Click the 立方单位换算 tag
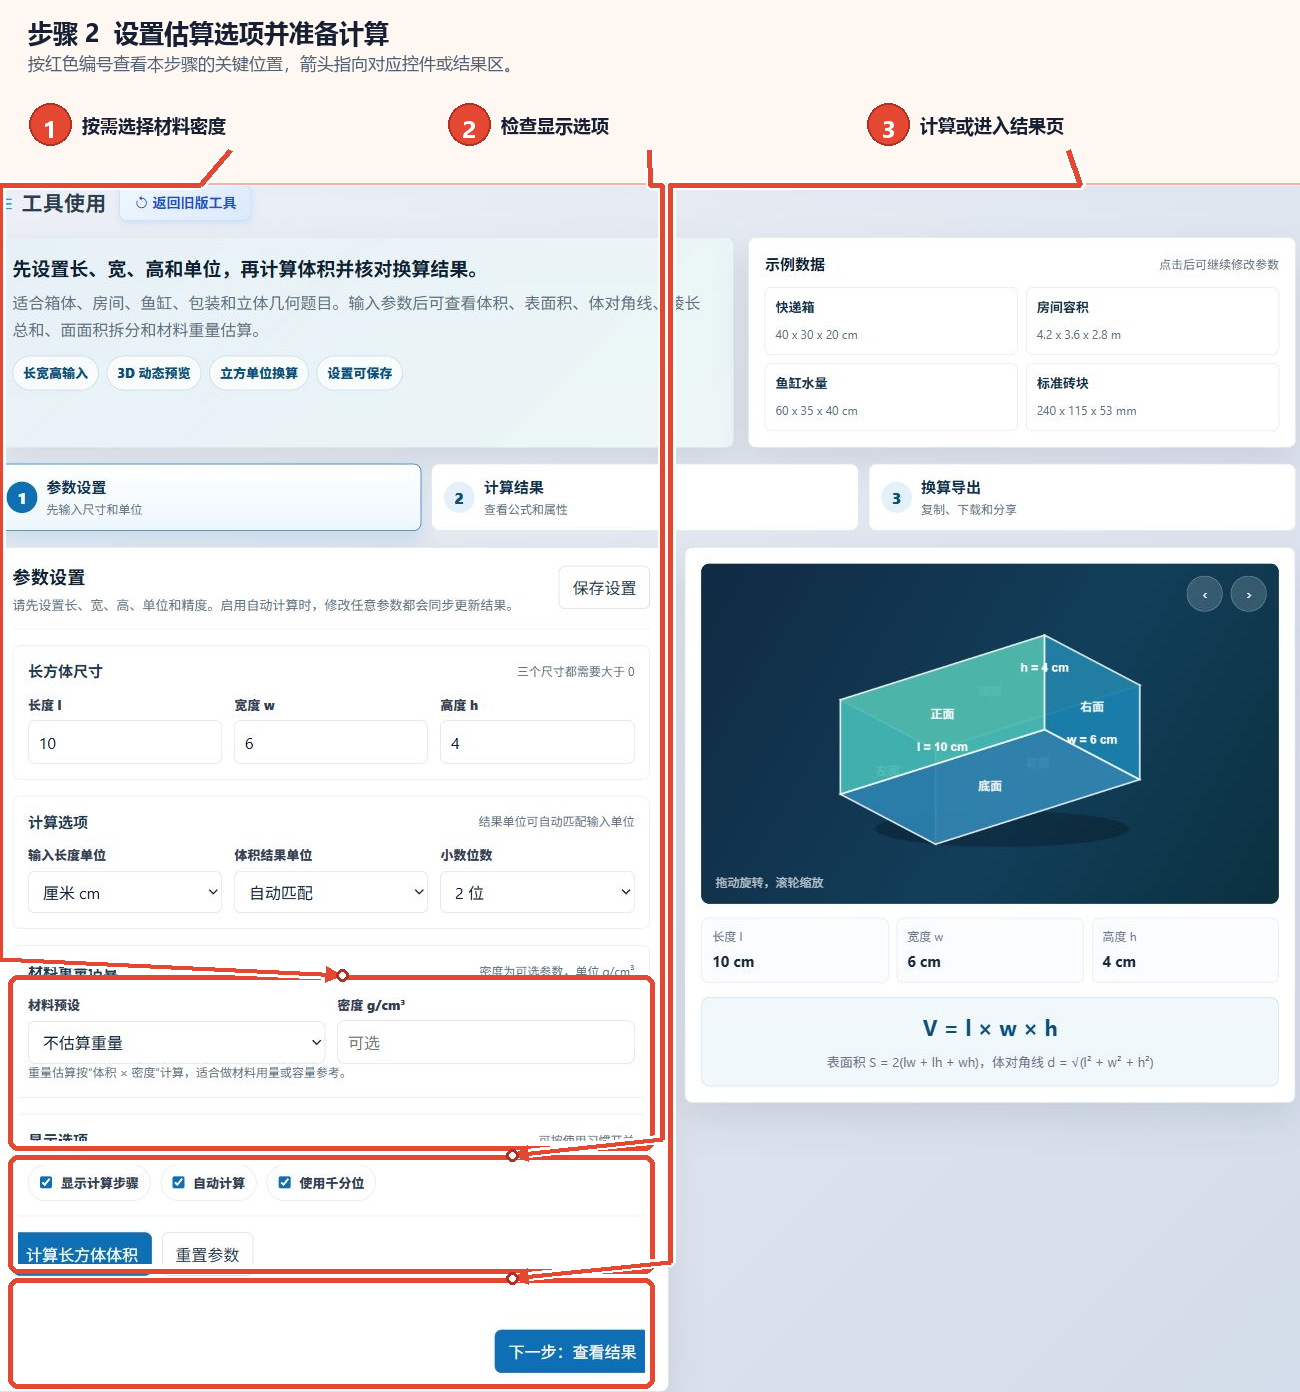 coord(259,373)
